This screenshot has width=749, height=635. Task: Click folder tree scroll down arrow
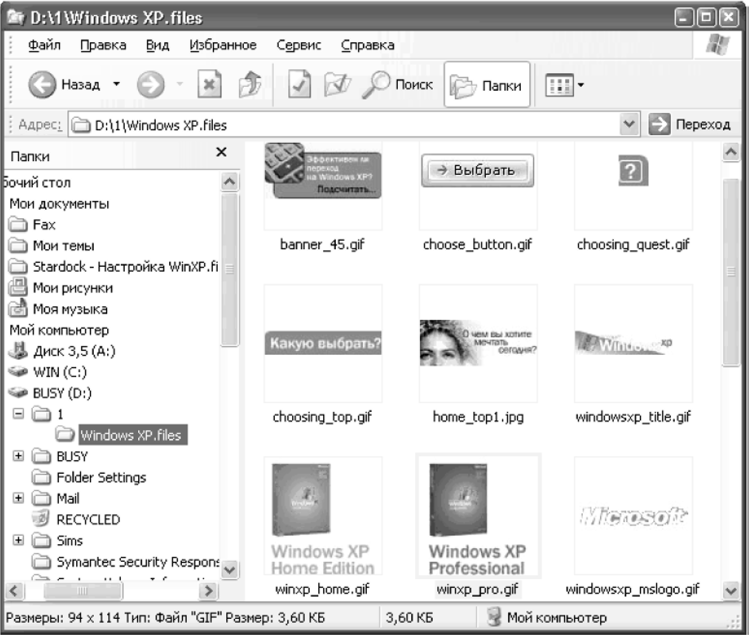[230, 570]
